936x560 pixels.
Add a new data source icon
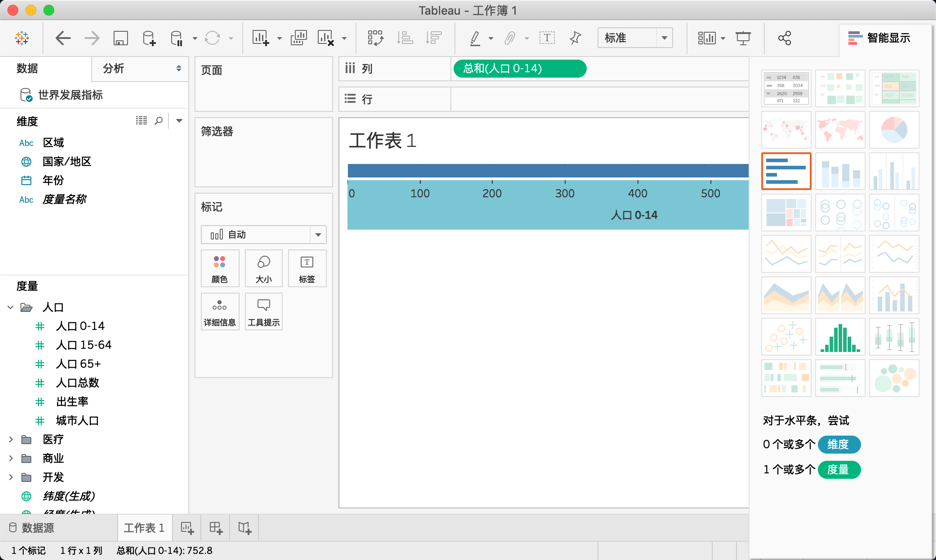149,38
